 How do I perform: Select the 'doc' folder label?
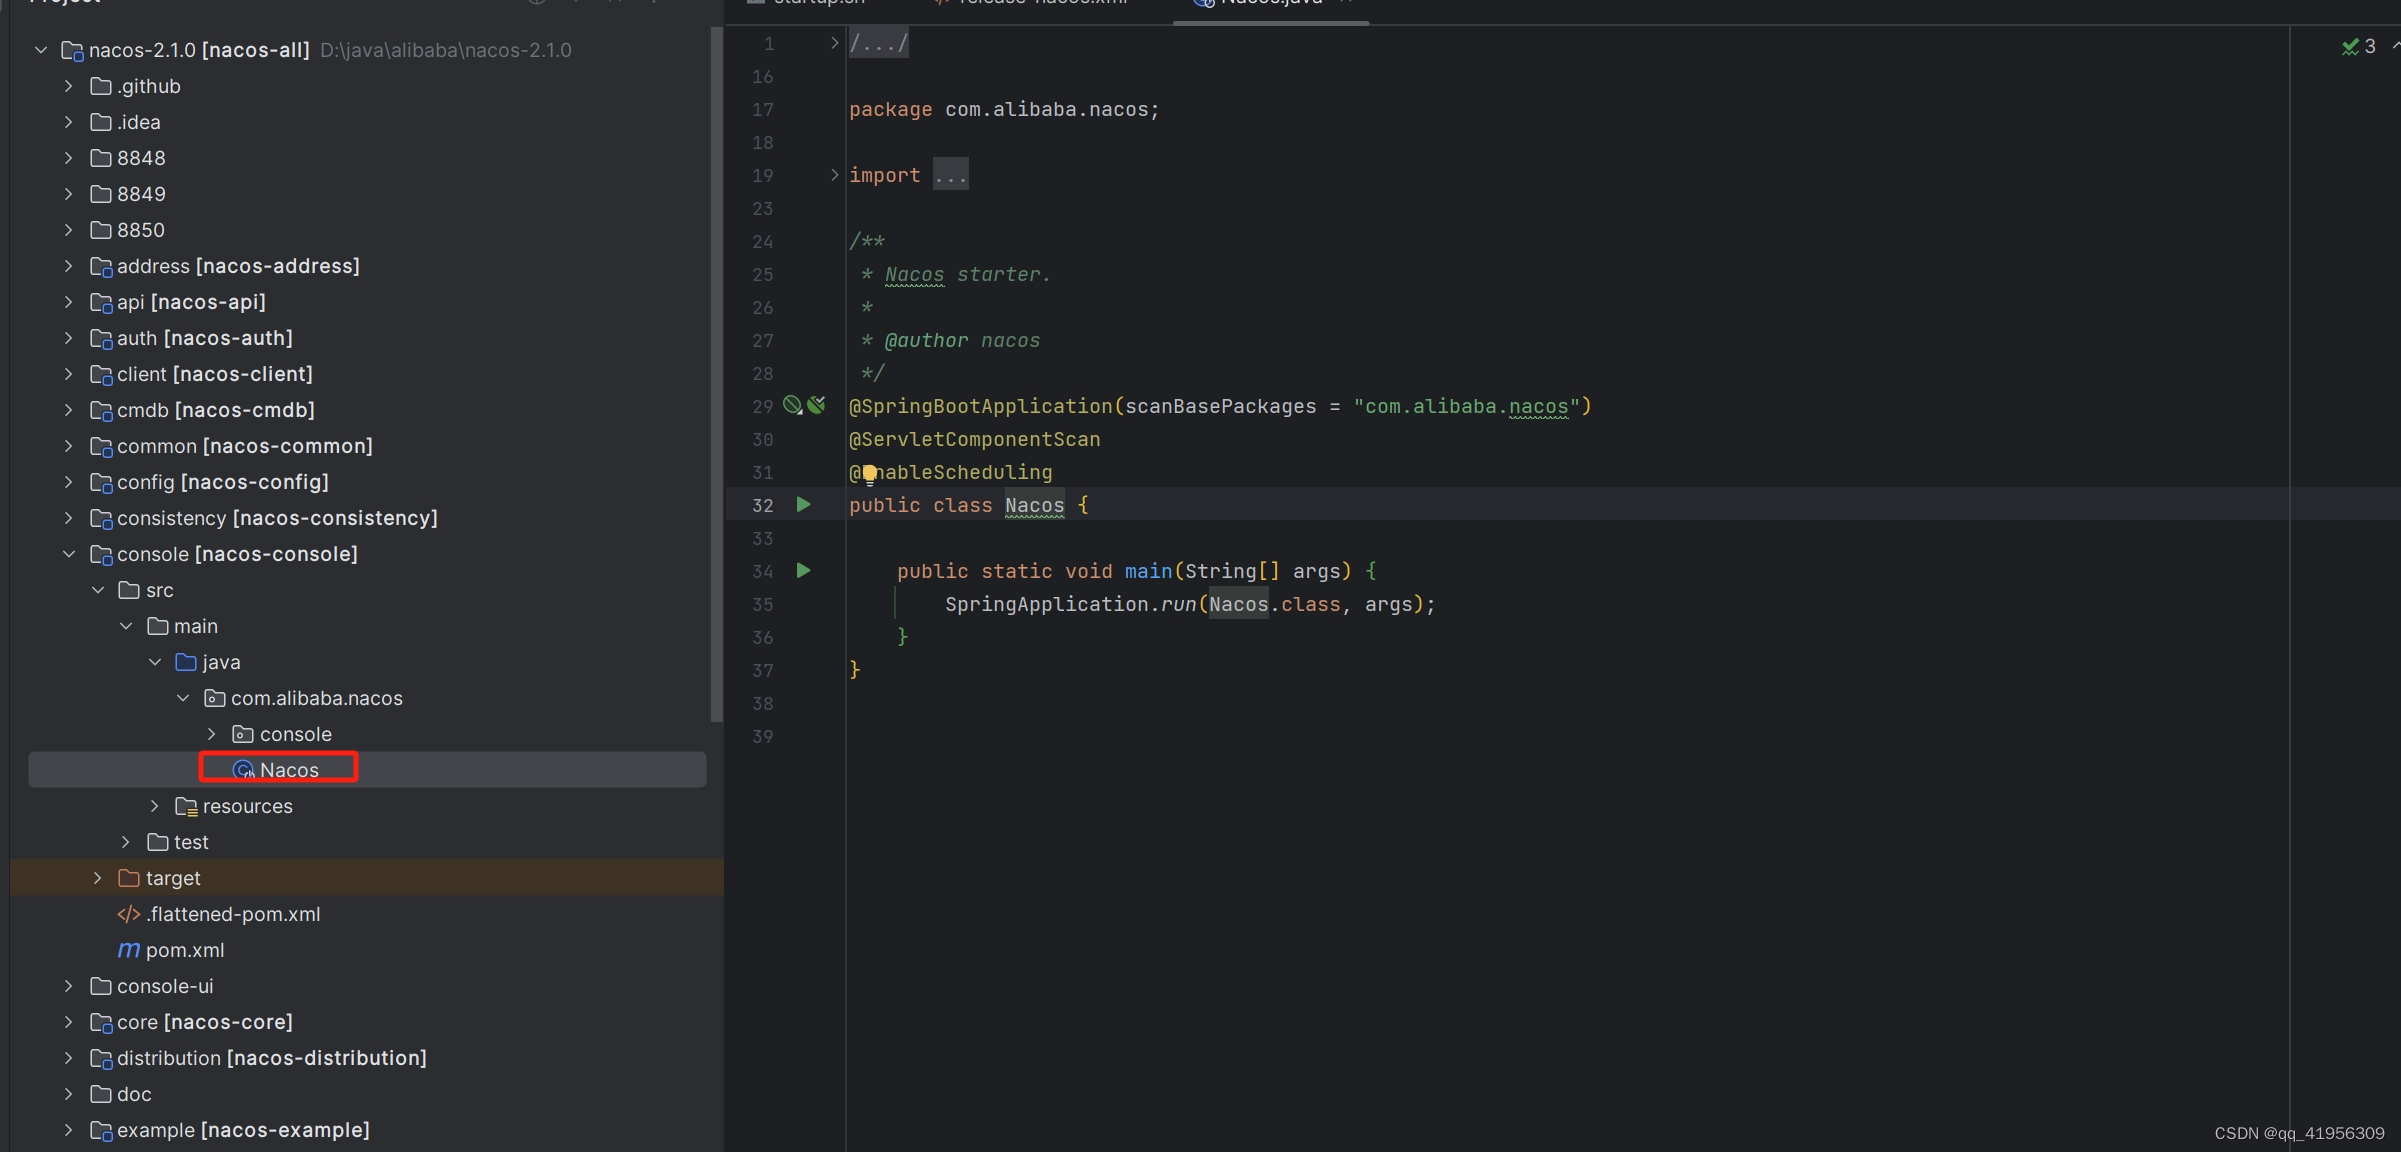134,1094
